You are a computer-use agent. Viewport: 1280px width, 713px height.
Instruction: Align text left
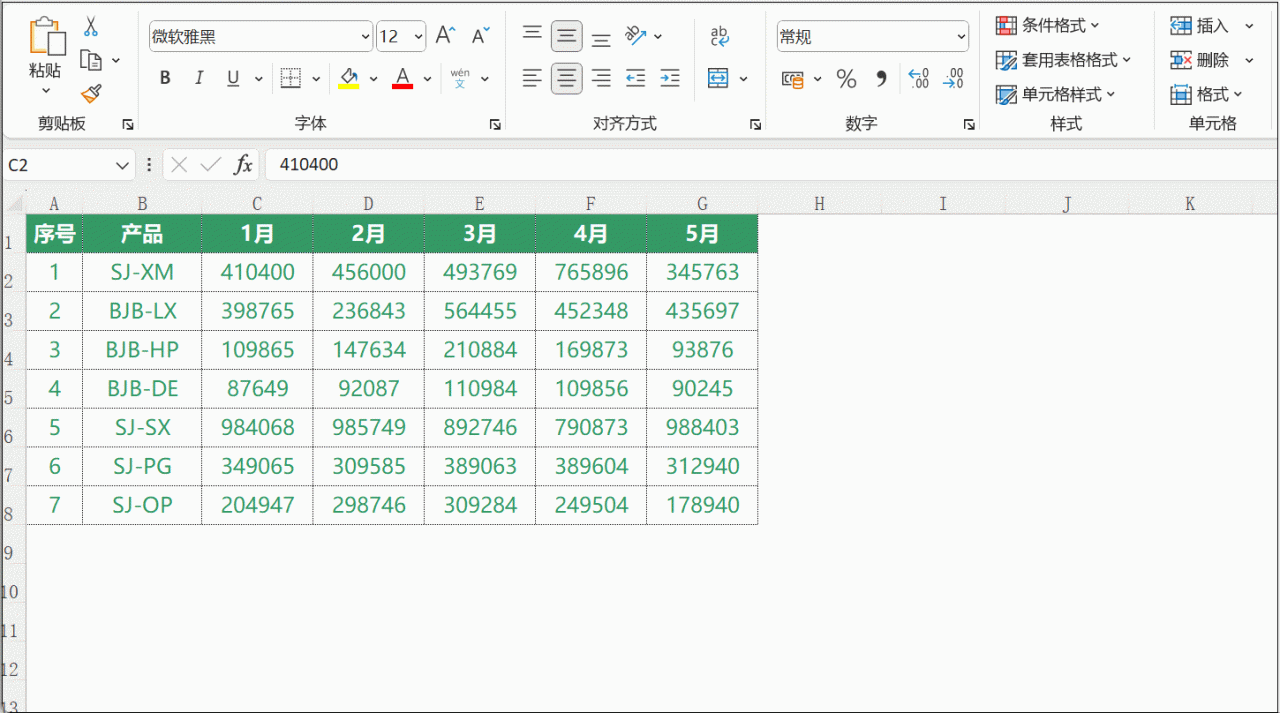click(x=533, y=78)
